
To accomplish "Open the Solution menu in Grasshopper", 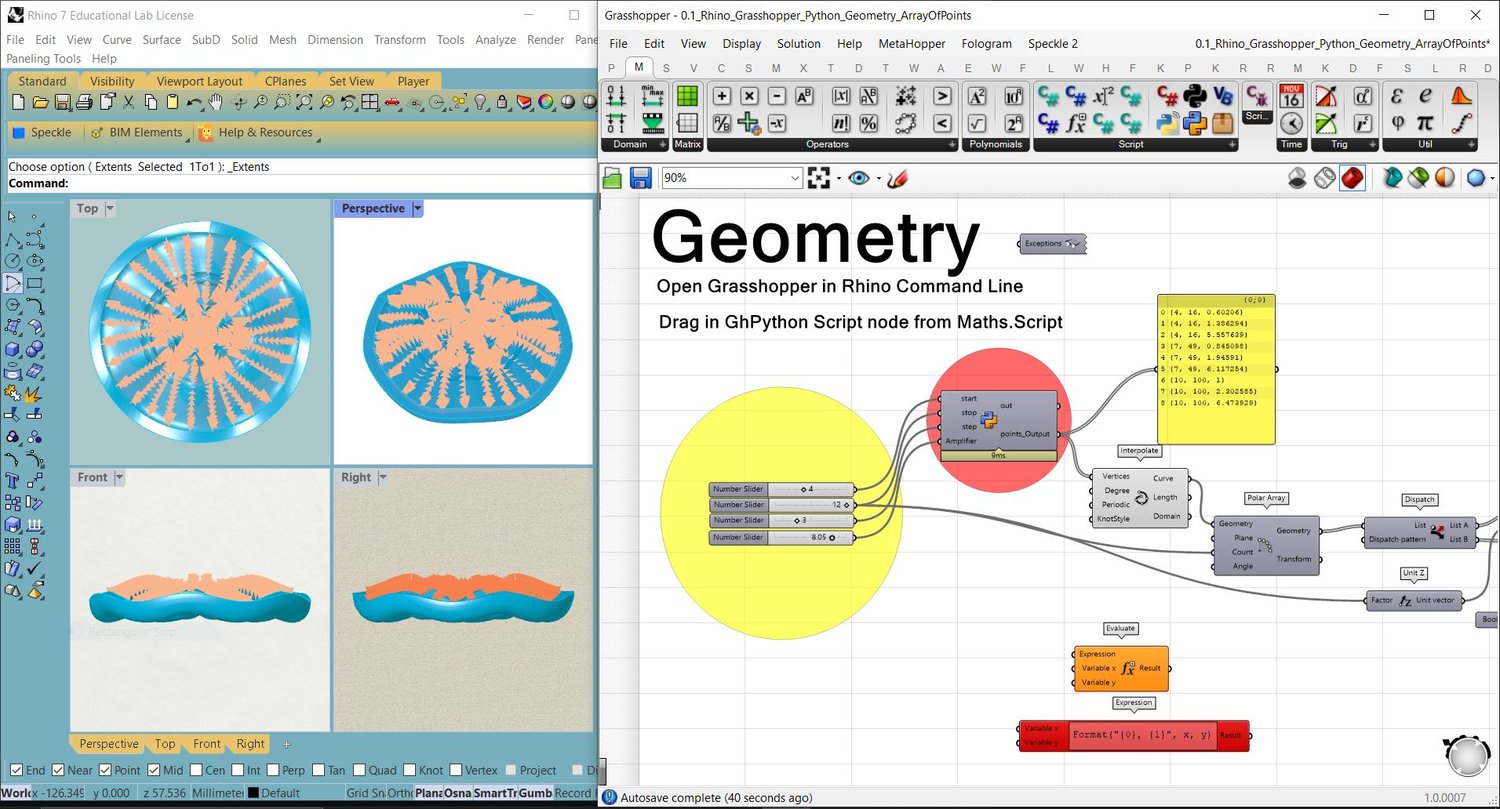I will coord(798,44).
